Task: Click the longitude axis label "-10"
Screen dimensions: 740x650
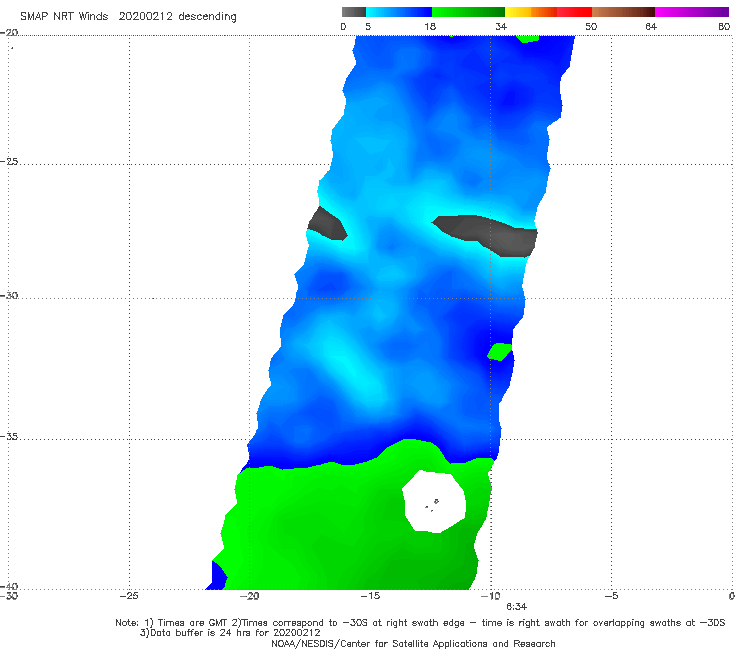Action: tap(490, 596)
